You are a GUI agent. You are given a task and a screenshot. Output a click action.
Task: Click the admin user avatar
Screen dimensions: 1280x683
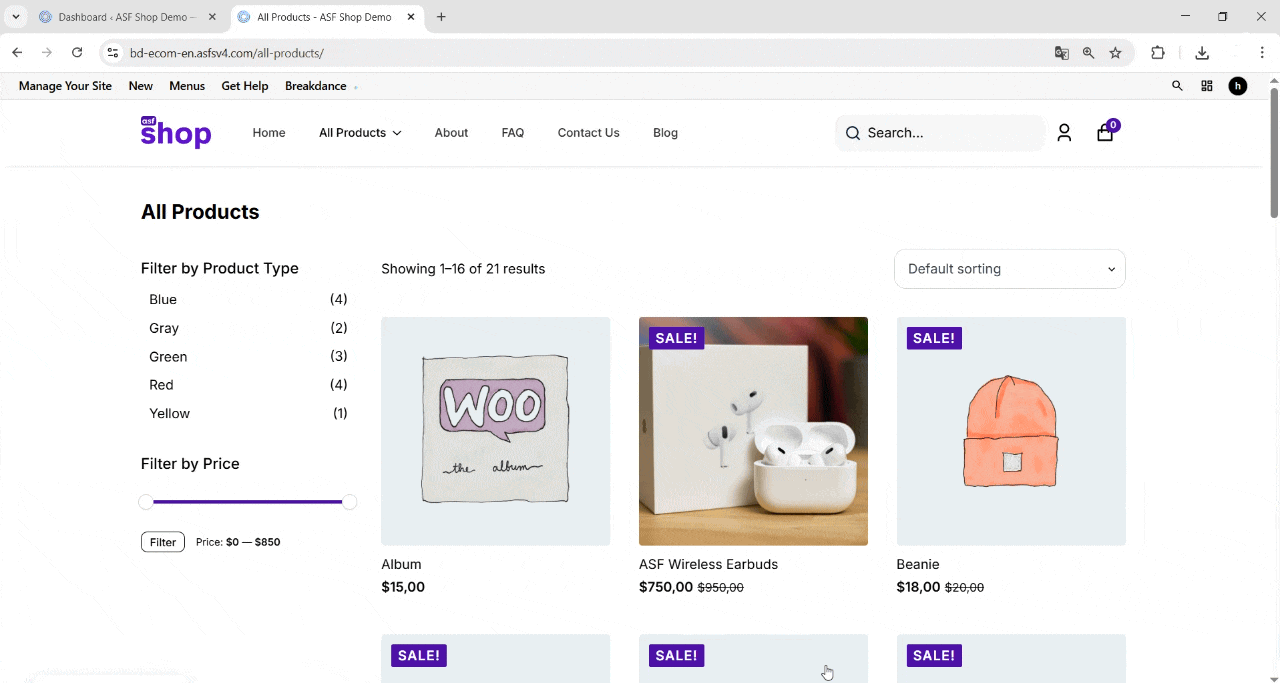[x=1238, y=86]
